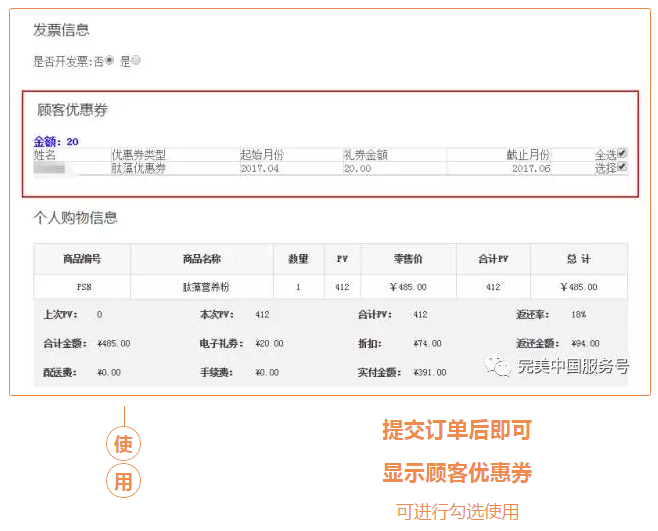Click the 金额: 20 blue text

56,141
